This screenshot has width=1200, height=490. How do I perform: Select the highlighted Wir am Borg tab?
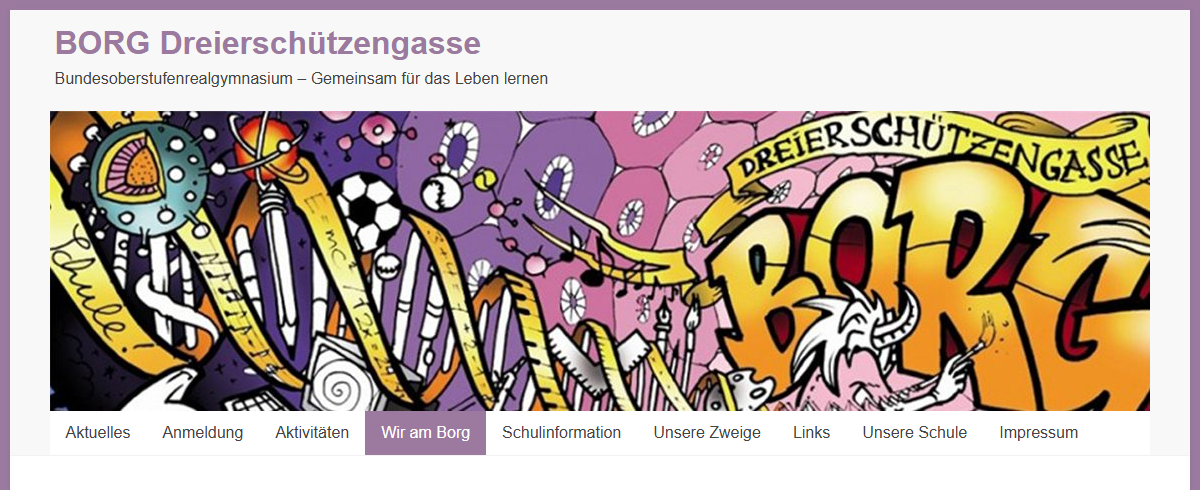pos(425,433)
